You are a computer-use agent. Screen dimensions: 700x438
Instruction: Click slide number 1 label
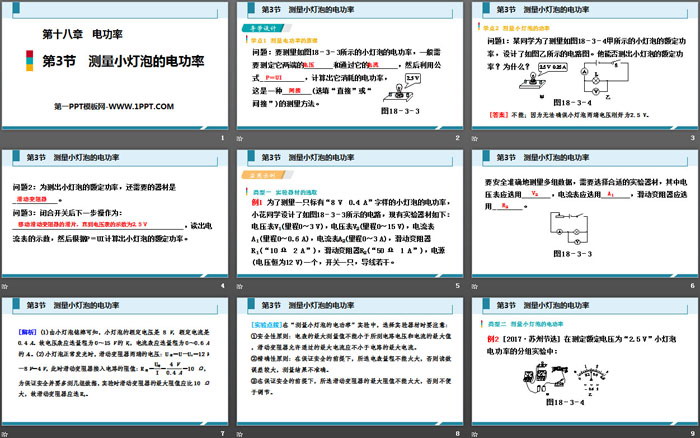click(x=222, y=138)
